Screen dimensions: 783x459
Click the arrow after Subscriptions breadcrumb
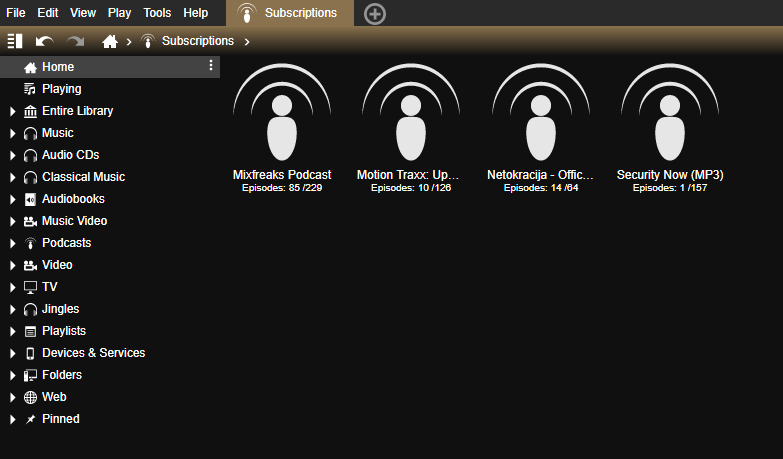[247, 41]
